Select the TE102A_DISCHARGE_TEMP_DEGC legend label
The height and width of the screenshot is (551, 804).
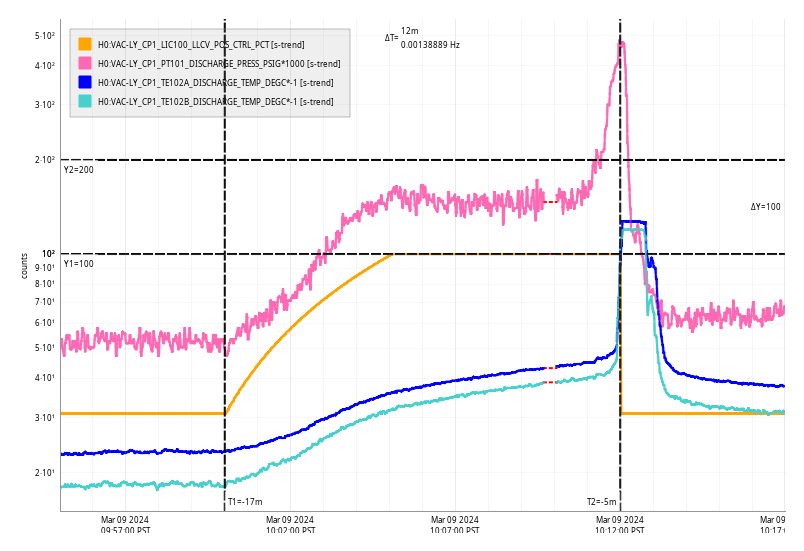click(x=215, y=82)
